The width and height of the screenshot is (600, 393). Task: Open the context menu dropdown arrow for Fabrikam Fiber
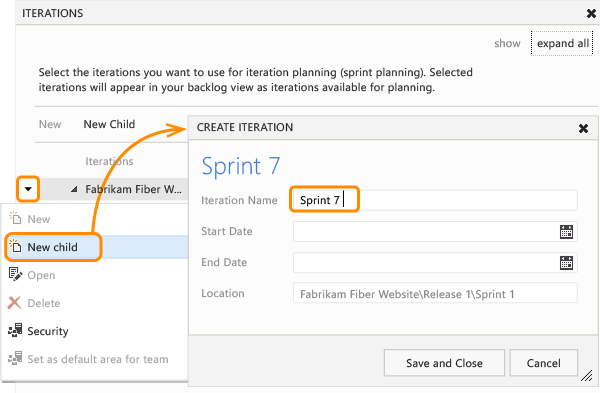click(28, 189)
